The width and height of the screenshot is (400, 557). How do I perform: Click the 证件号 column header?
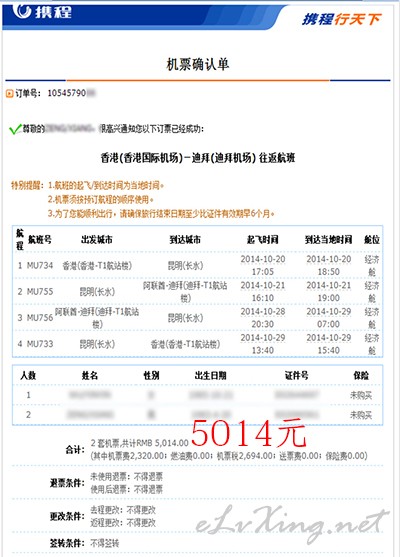296,375
